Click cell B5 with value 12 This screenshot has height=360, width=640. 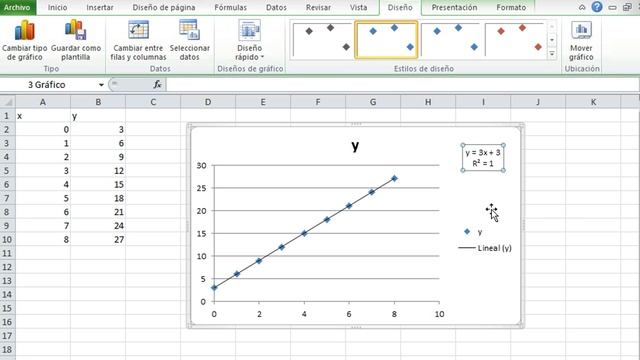point(98,171)
